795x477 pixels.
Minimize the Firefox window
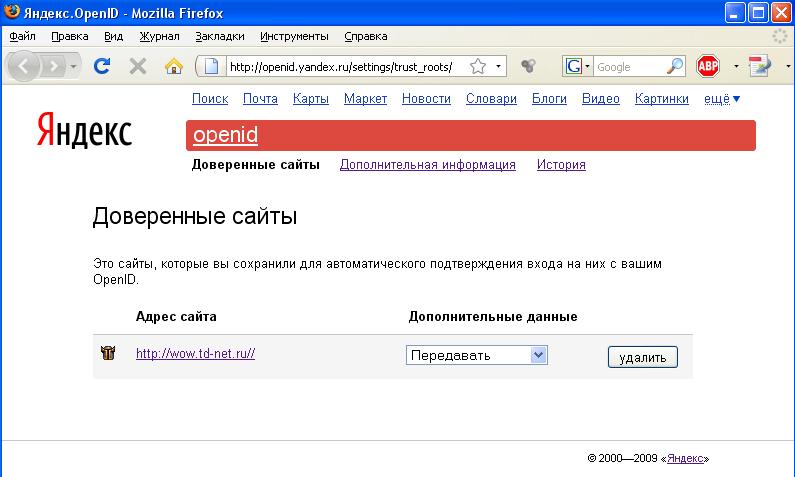coord(735,13)
